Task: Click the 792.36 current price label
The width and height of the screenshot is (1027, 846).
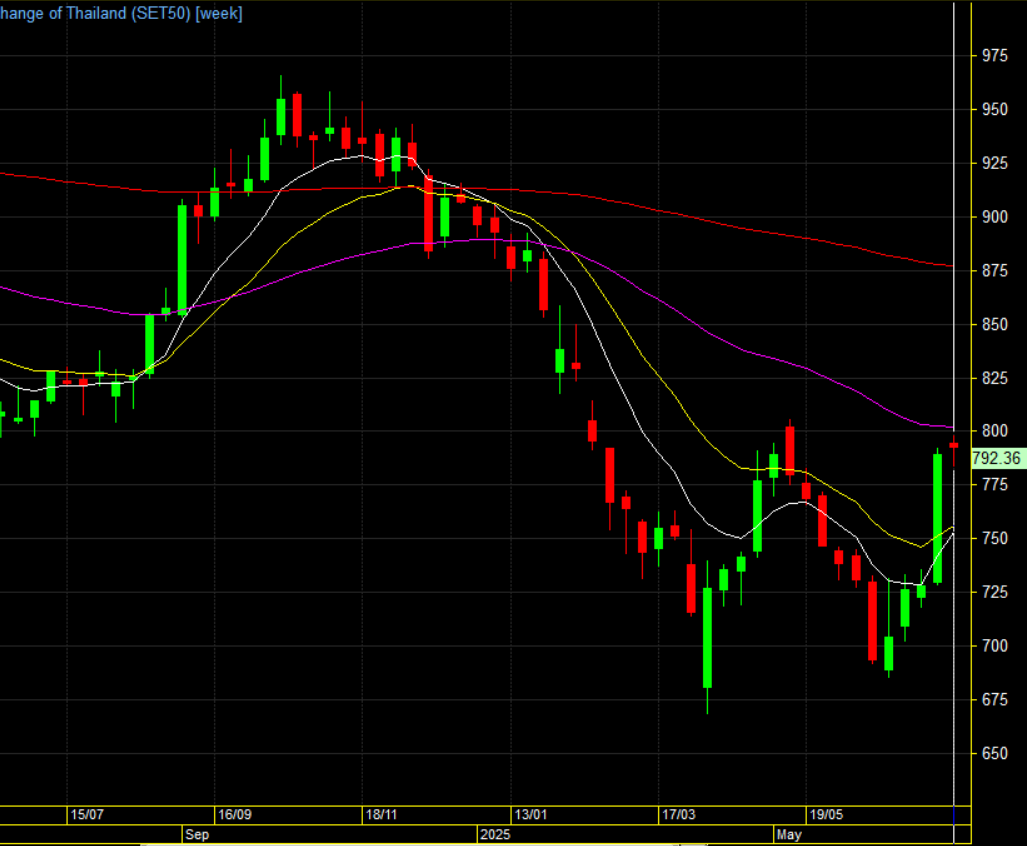Action: (x=997, y=458)
